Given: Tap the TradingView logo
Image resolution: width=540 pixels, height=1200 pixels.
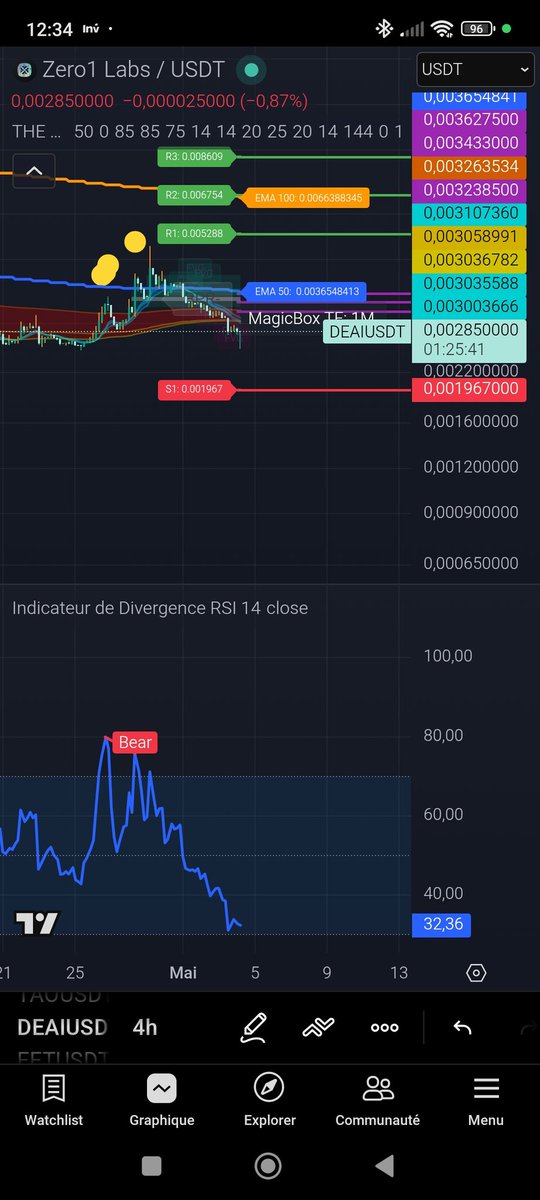Looking at the screenshot, I should coord(38,923).
